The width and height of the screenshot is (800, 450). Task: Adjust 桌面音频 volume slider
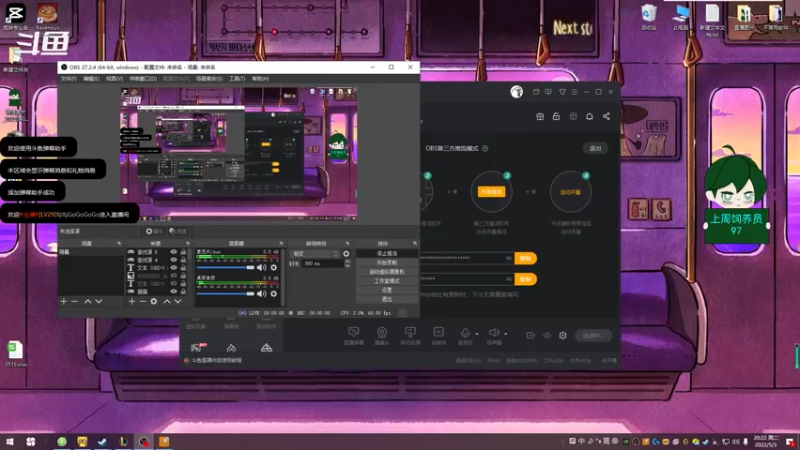pos(226,293)
